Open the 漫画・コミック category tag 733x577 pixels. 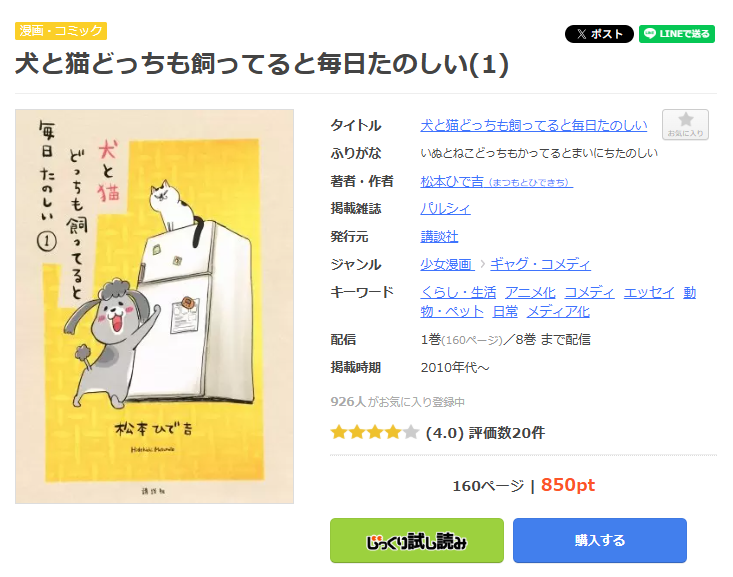pos(61,31)
